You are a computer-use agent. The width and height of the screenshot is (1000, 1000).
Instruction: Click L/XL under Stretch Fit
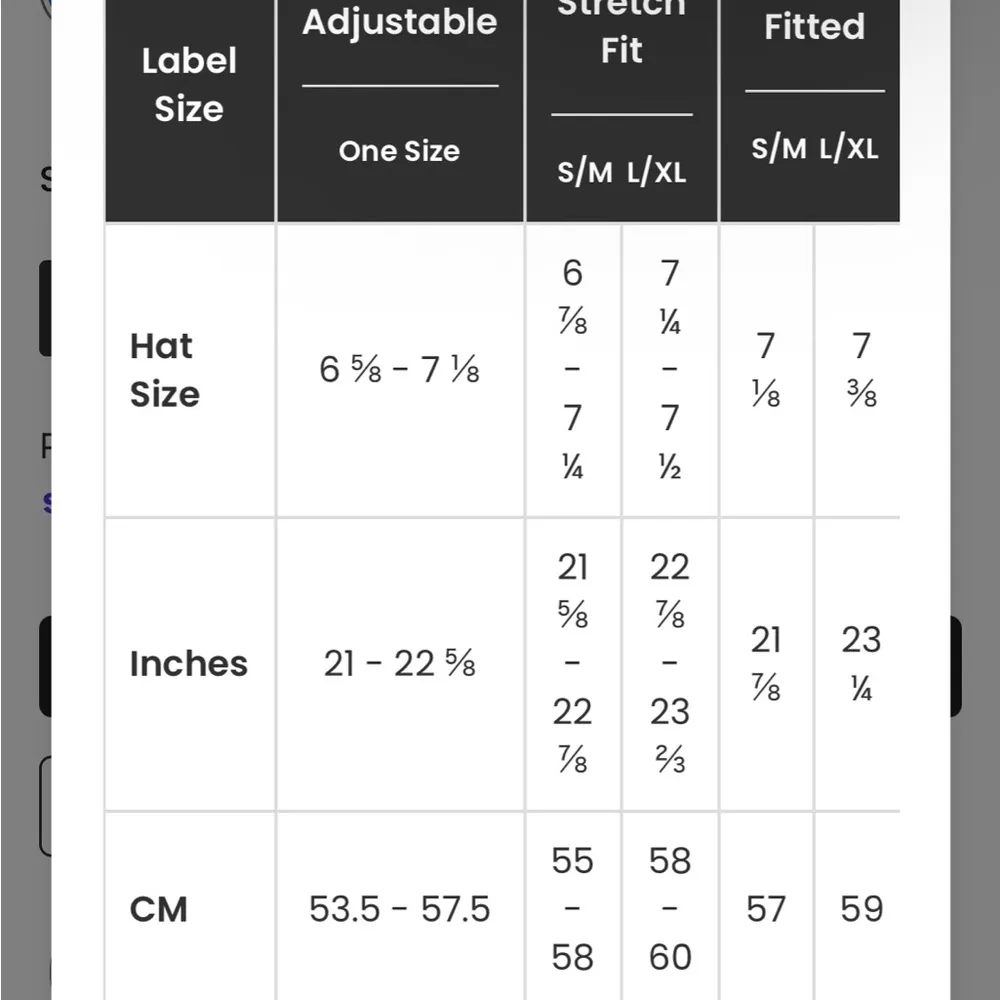[x=657, y=172]
